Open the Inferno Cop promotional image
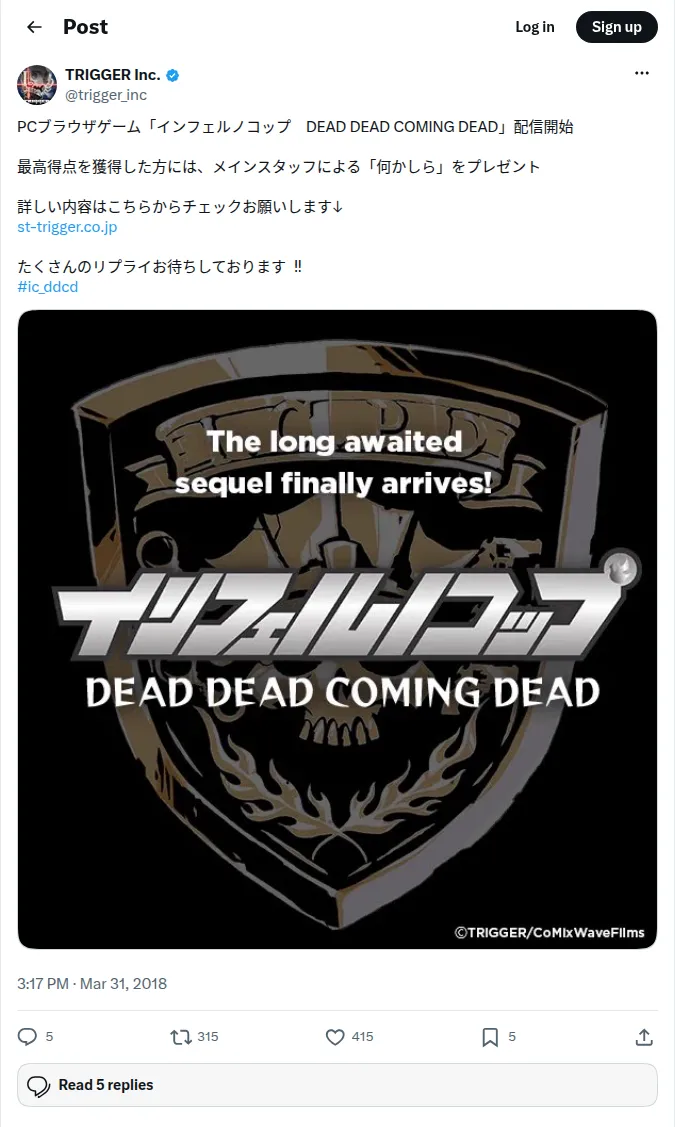675x1127 pixels. pyautogui.click(x=337, y=630)
